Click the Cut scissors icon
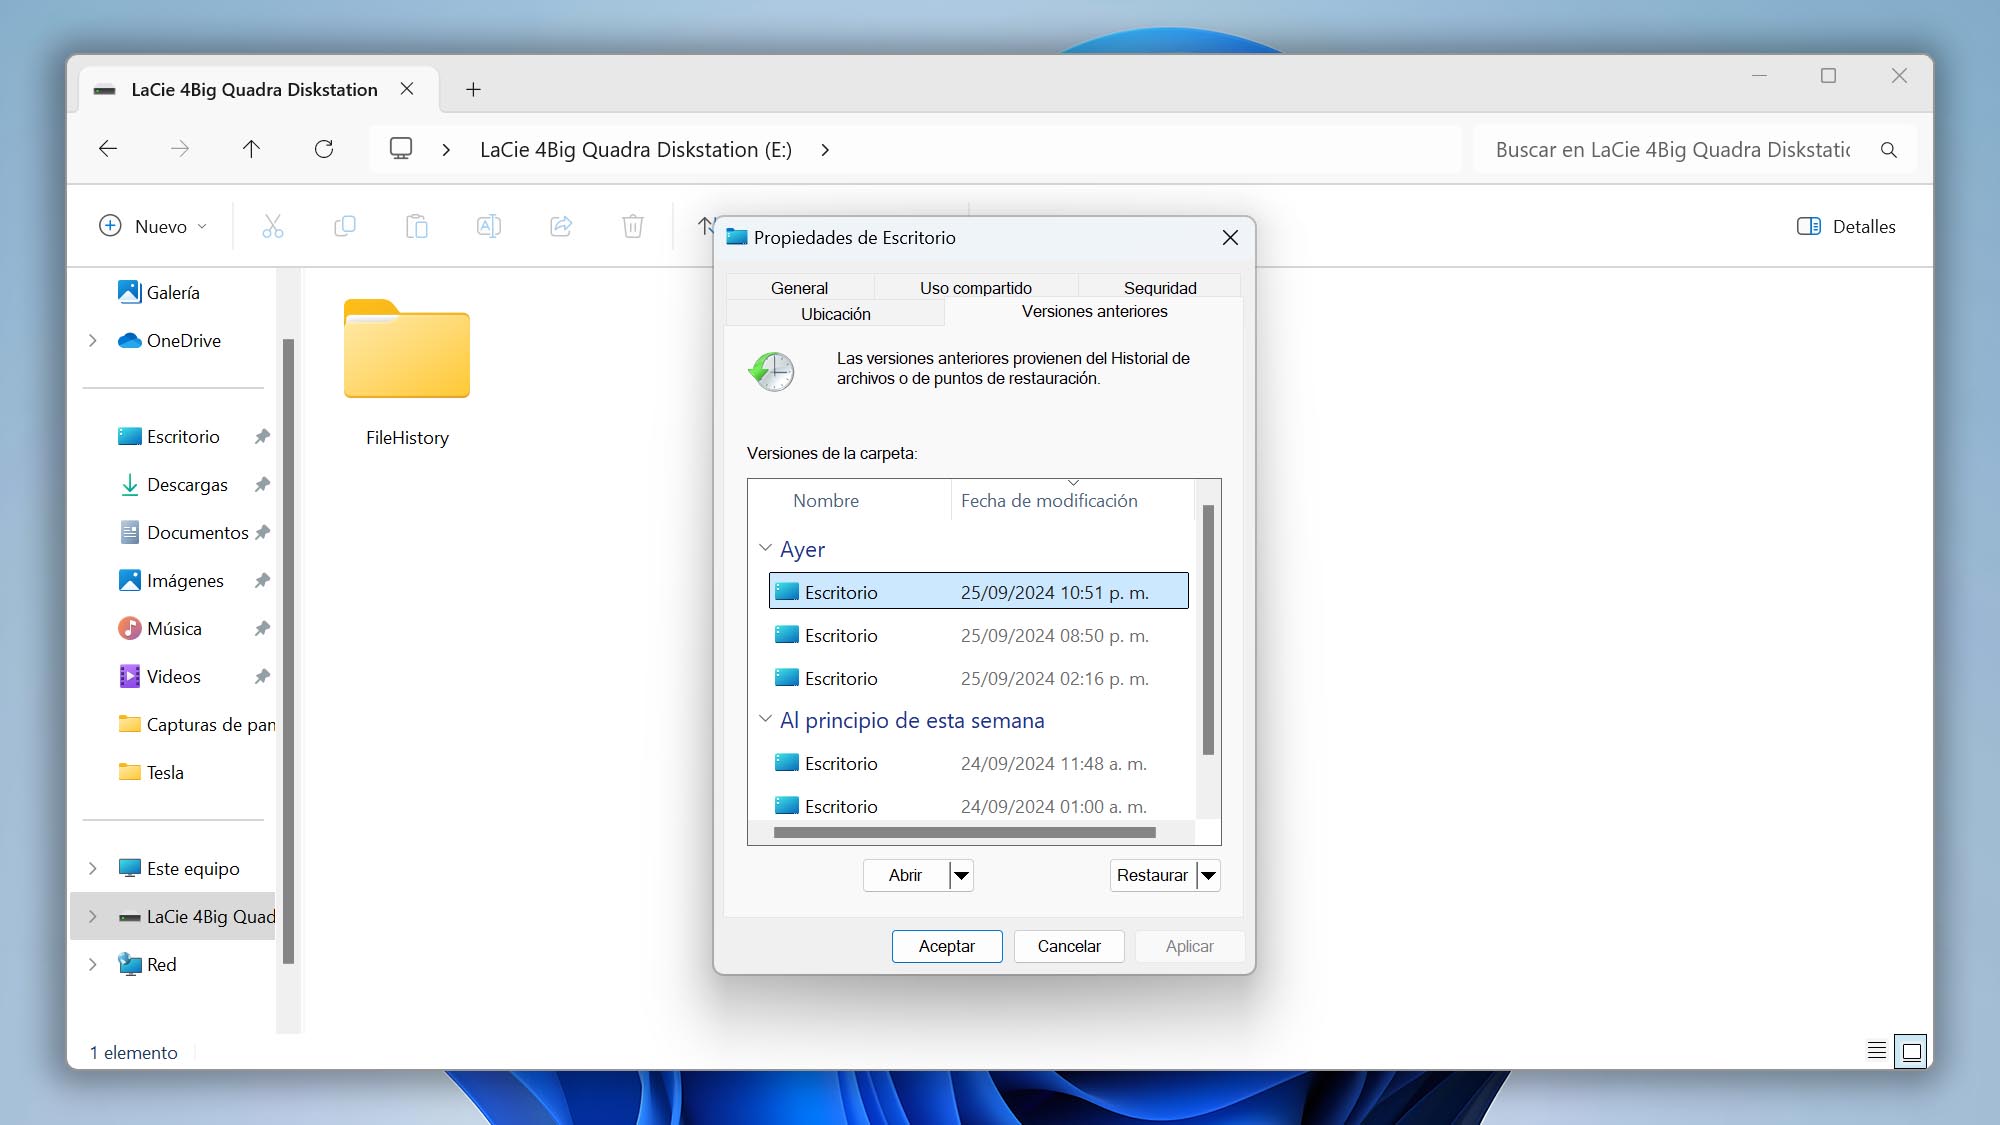 (273, 226)
